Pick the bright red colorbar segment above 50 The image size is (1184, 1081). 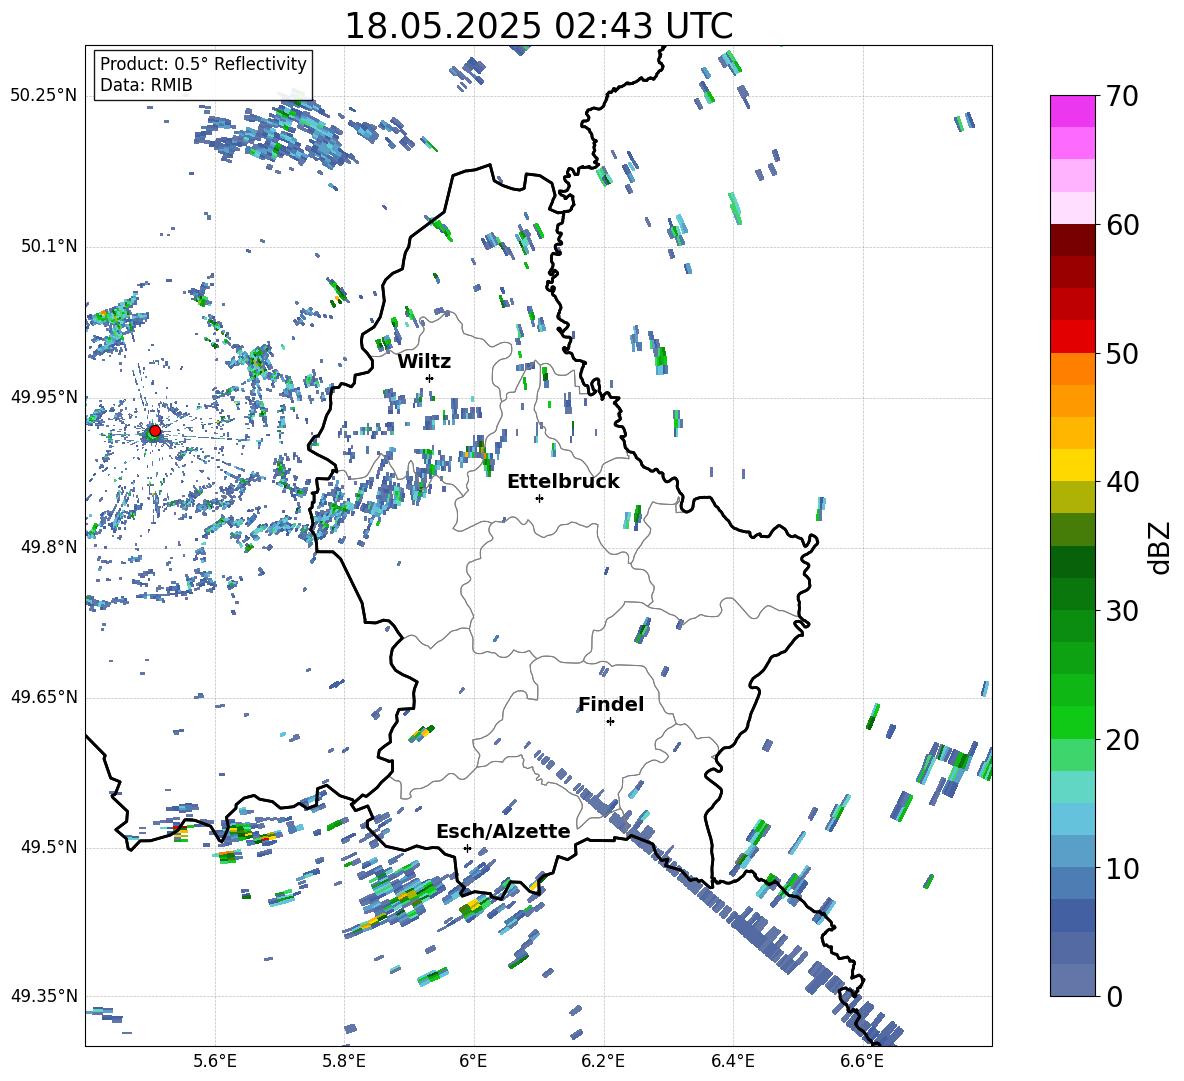point(1073,337)
